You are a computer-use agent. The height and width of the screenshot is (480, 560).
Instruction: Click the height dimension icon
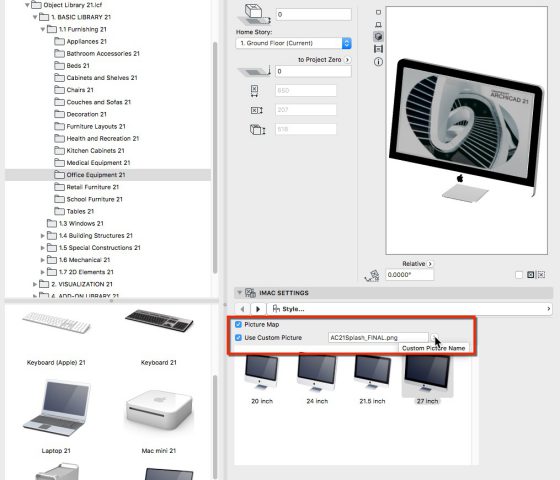pyautogui.click(x=257, y=129)
